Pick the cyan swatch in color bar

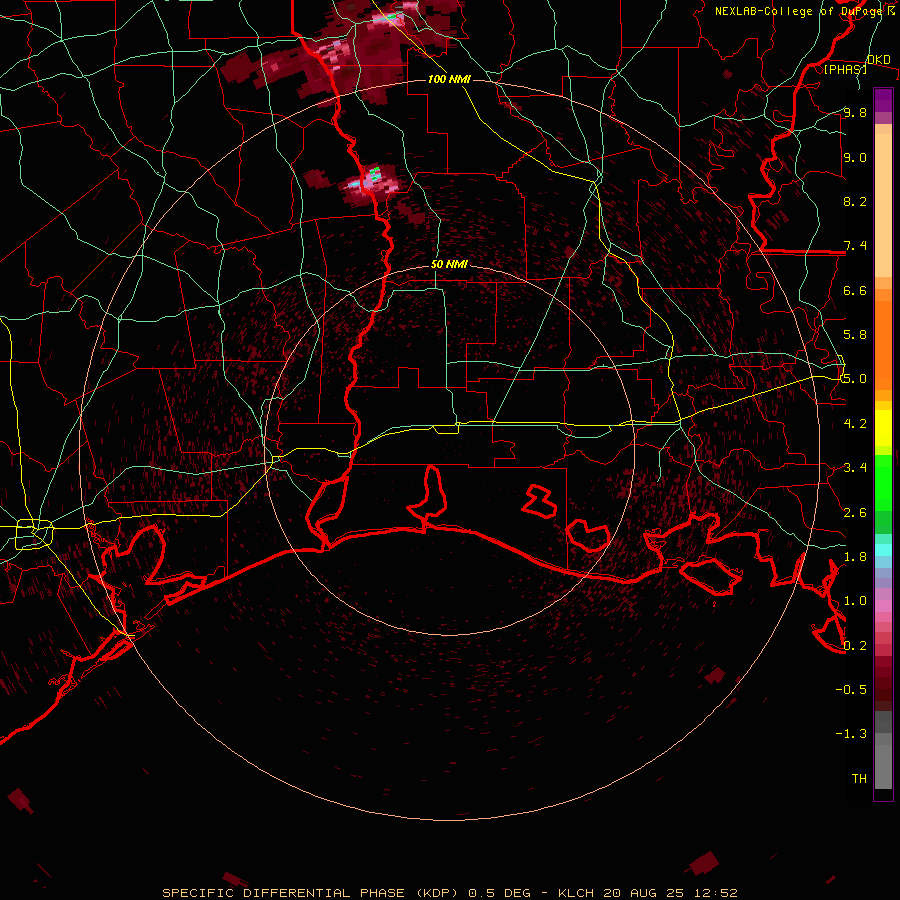point(883,550)
